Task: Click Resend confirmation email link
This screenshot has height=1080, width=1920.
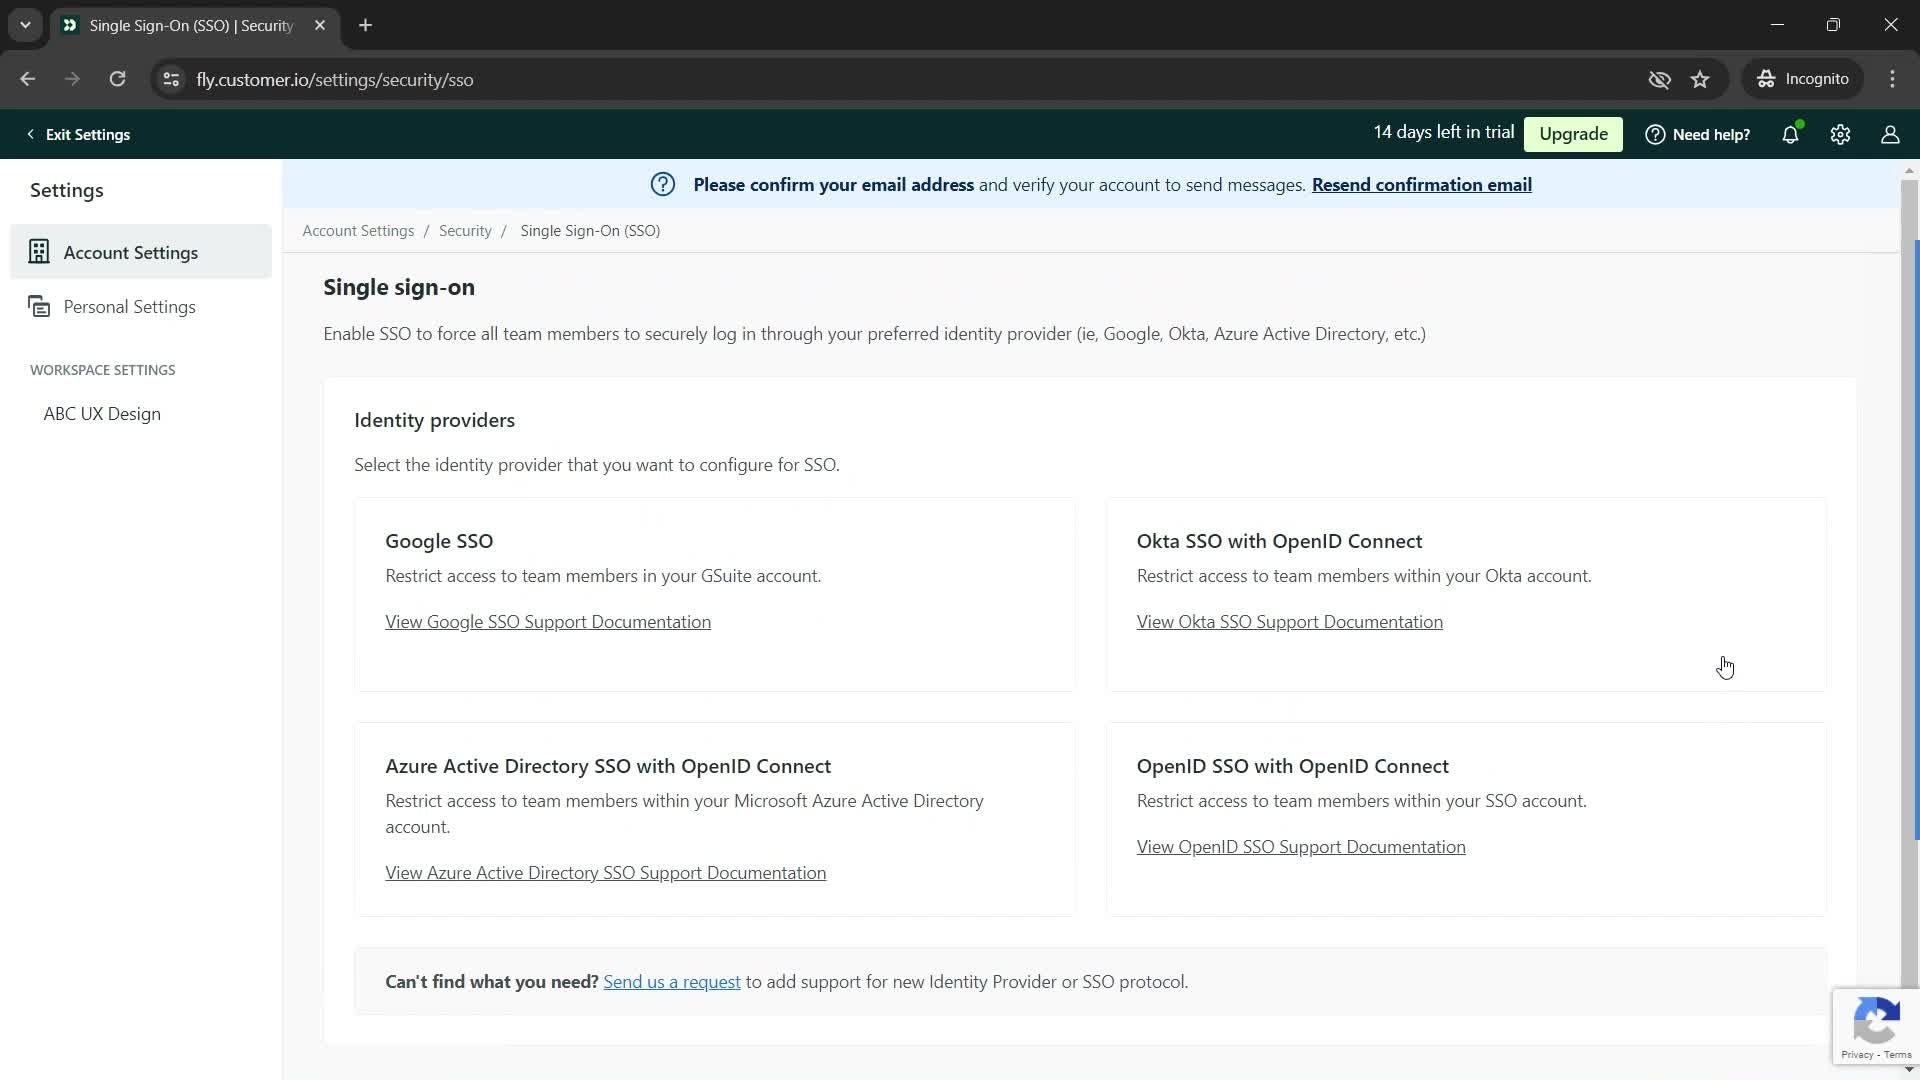Action: pyautogui.click(x=1423, y=185)
